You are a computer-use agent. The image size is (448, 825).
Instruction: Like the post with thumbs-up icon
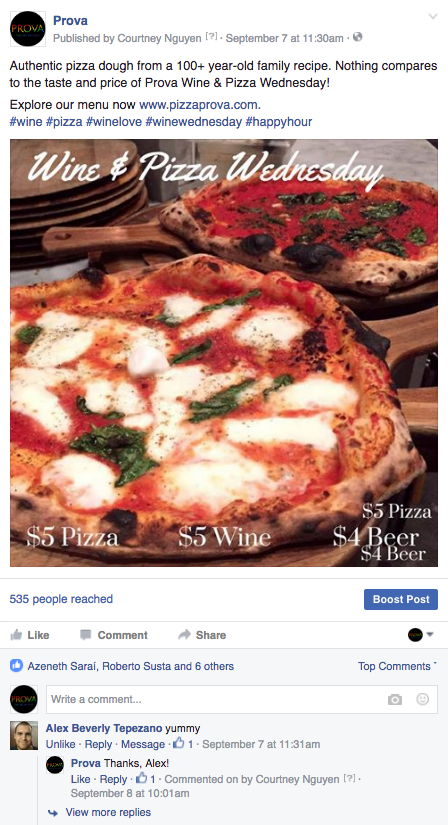pyautogui.click(x=30, y=635)
